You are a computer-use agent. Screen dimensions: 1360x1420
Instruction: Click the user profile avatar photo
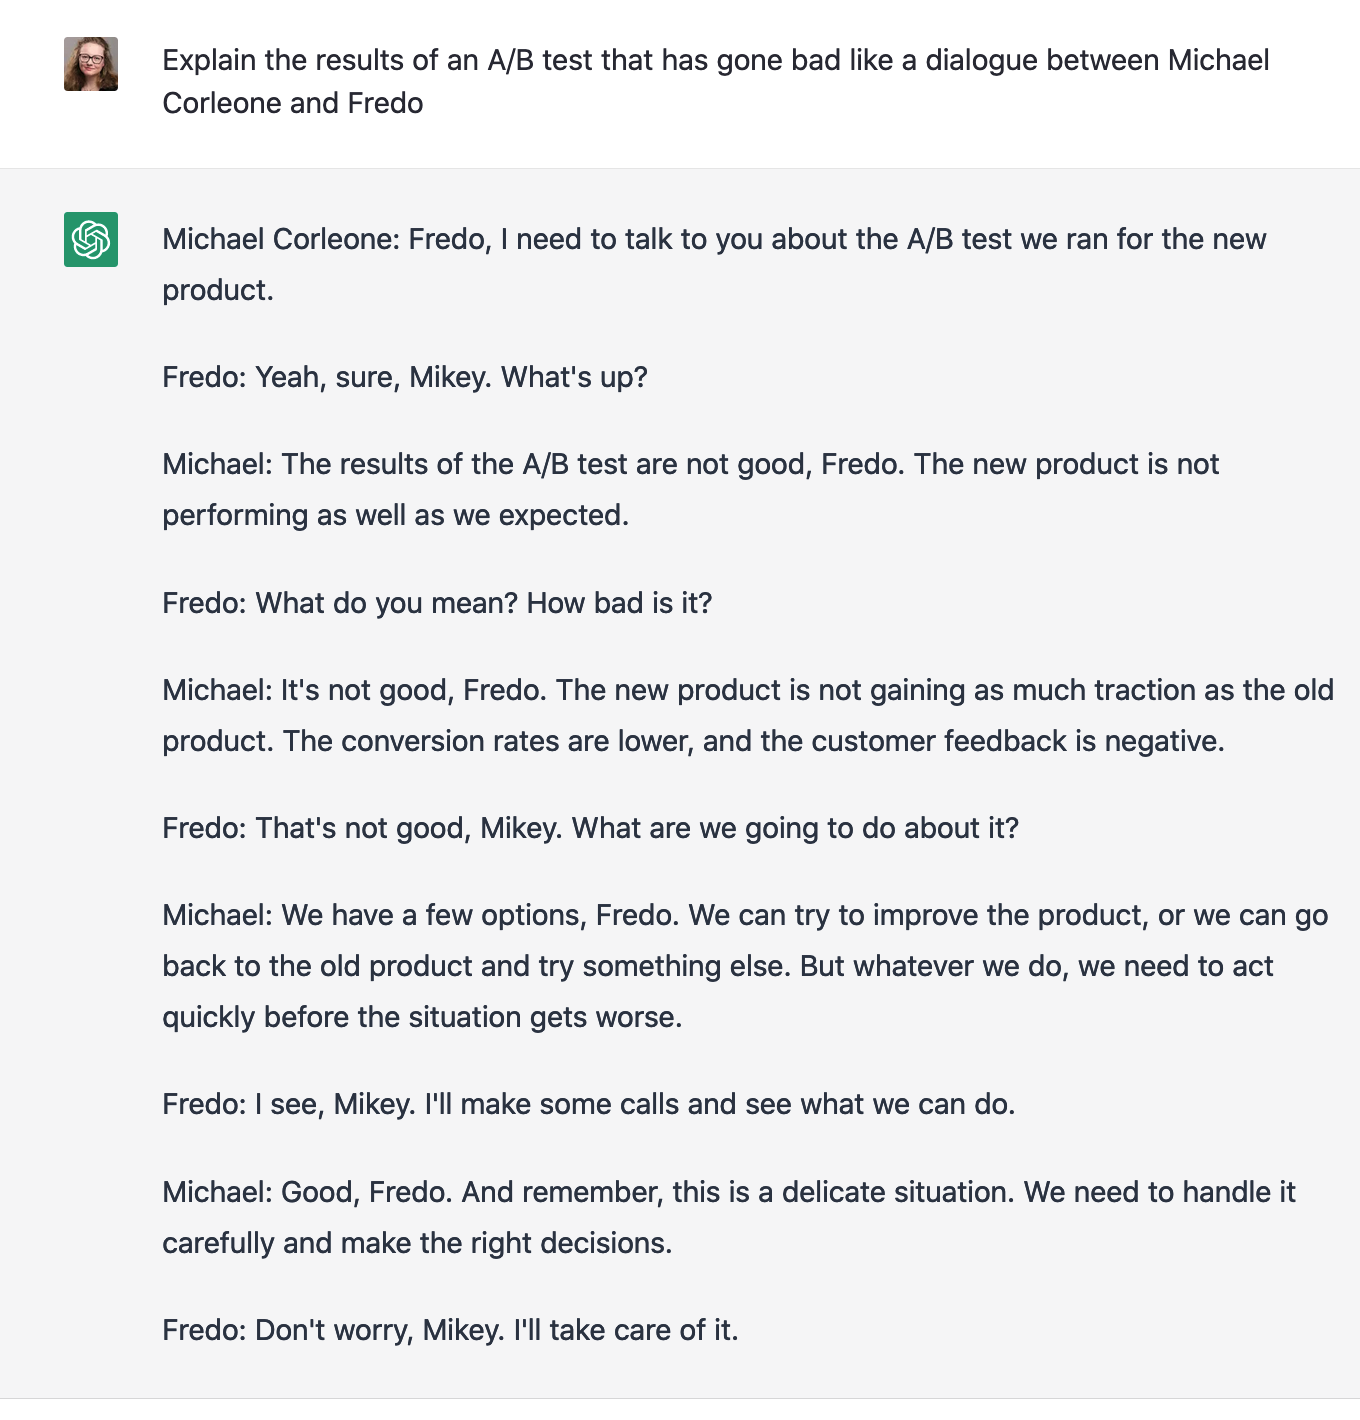tap(91, 64)
